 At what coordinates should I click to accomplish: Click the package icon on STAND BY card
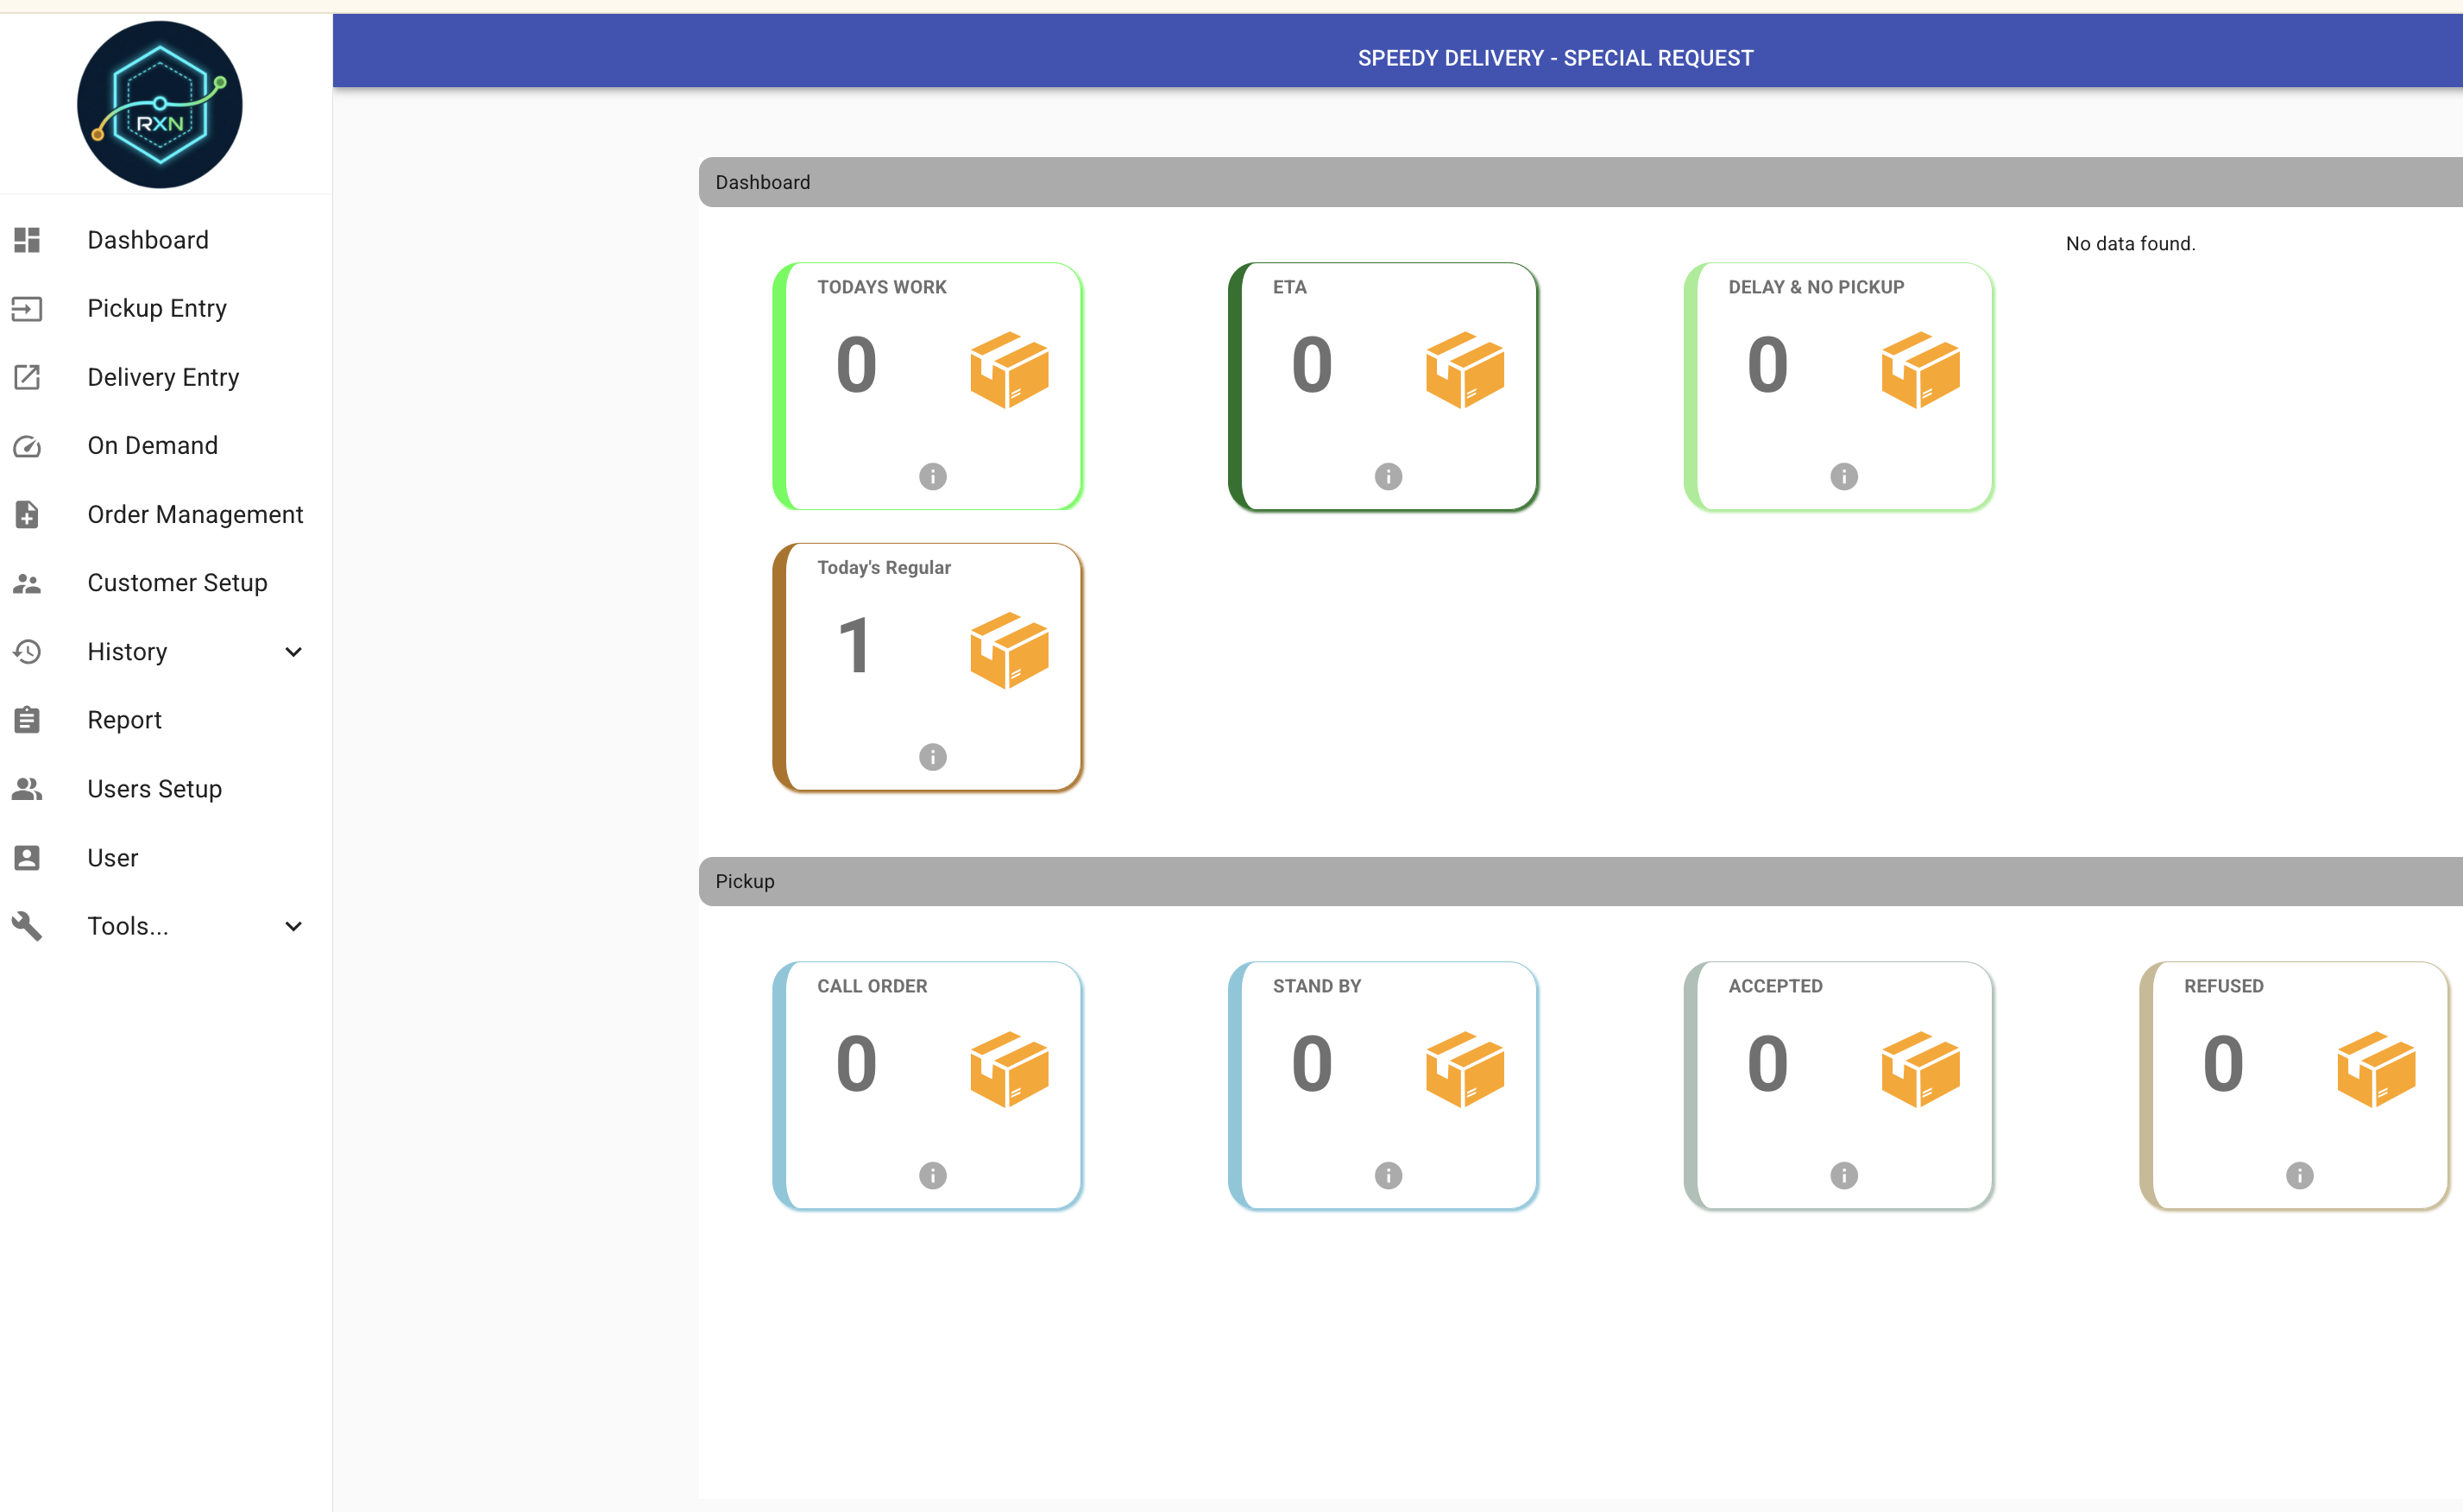1465,1069
